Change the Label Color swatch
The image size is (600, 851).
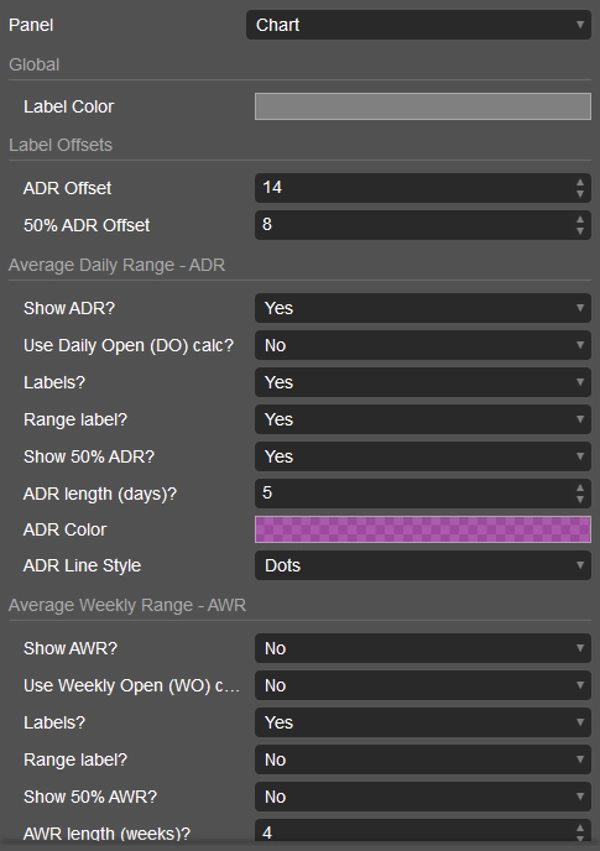click(x=422, y=106)
